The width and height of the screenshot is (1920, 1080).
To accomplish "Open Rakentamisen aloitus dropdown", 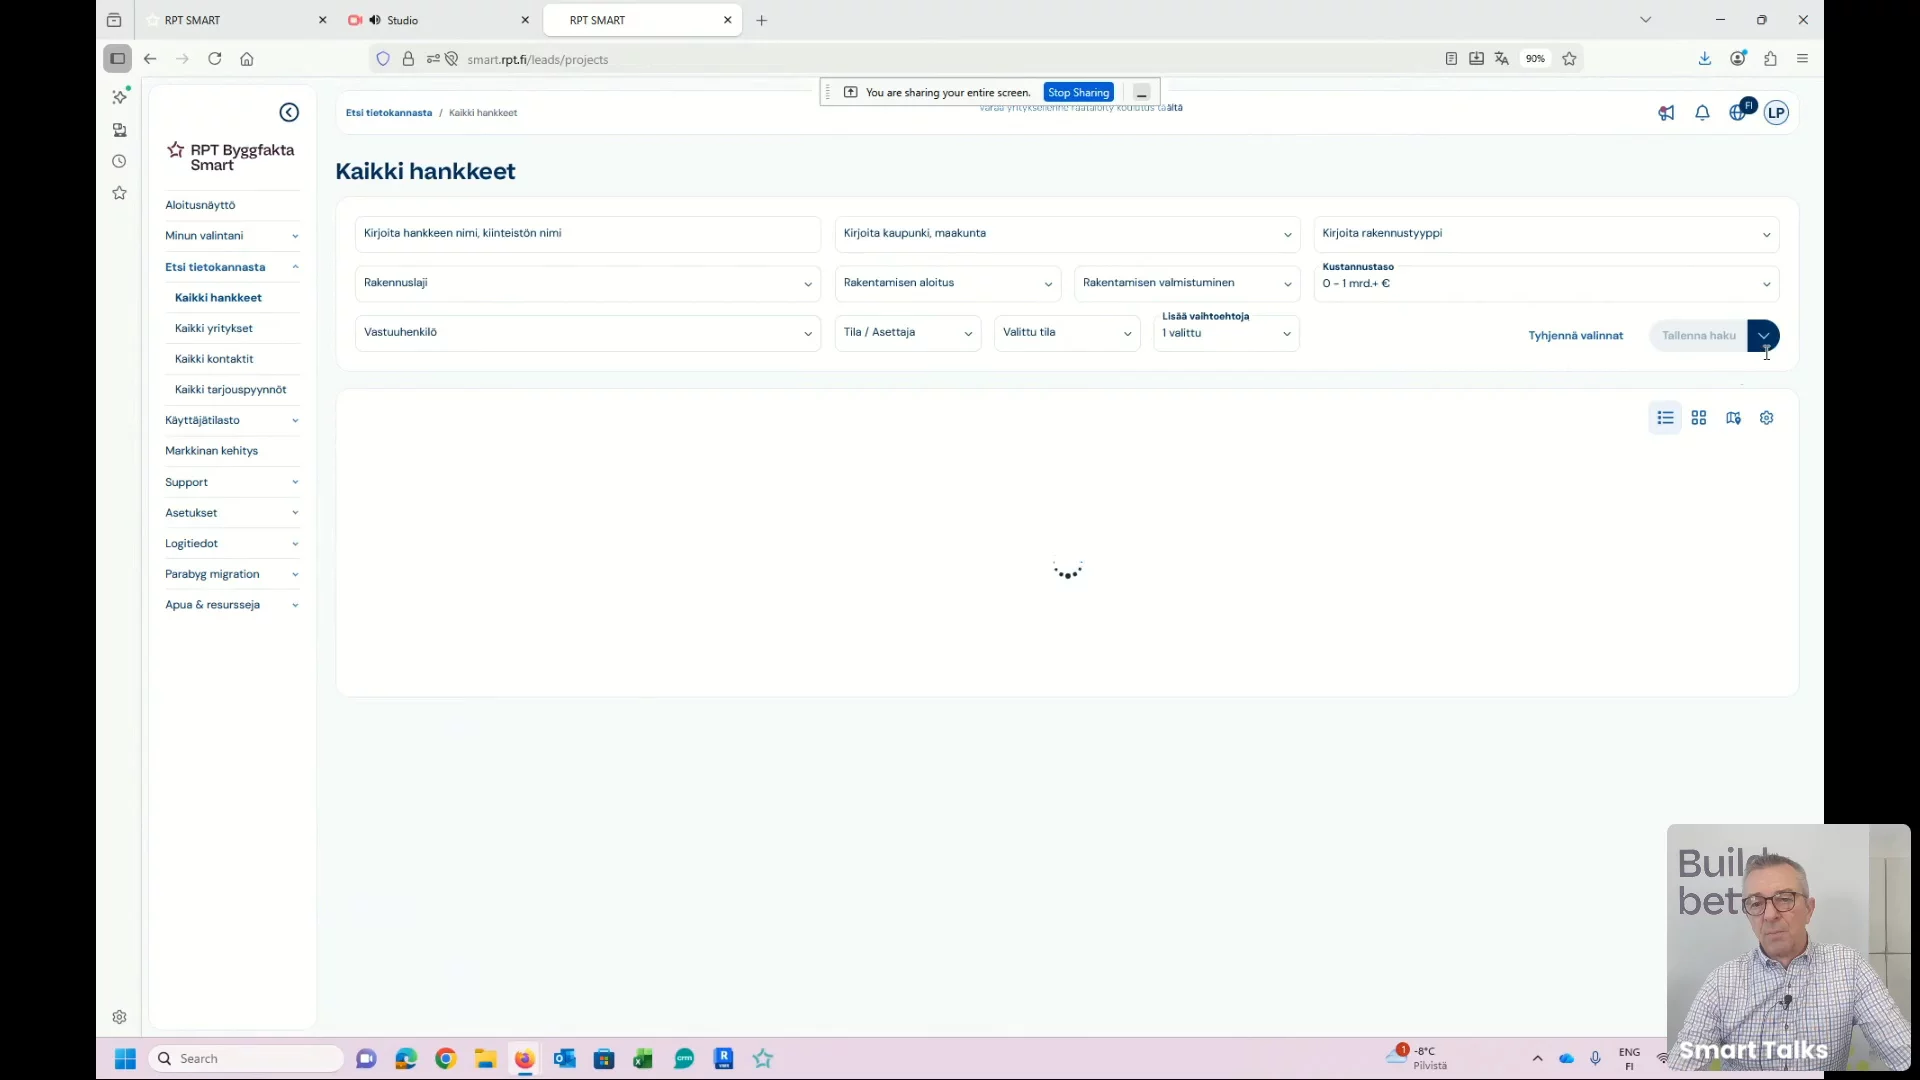I will click(x=947, y=284).
